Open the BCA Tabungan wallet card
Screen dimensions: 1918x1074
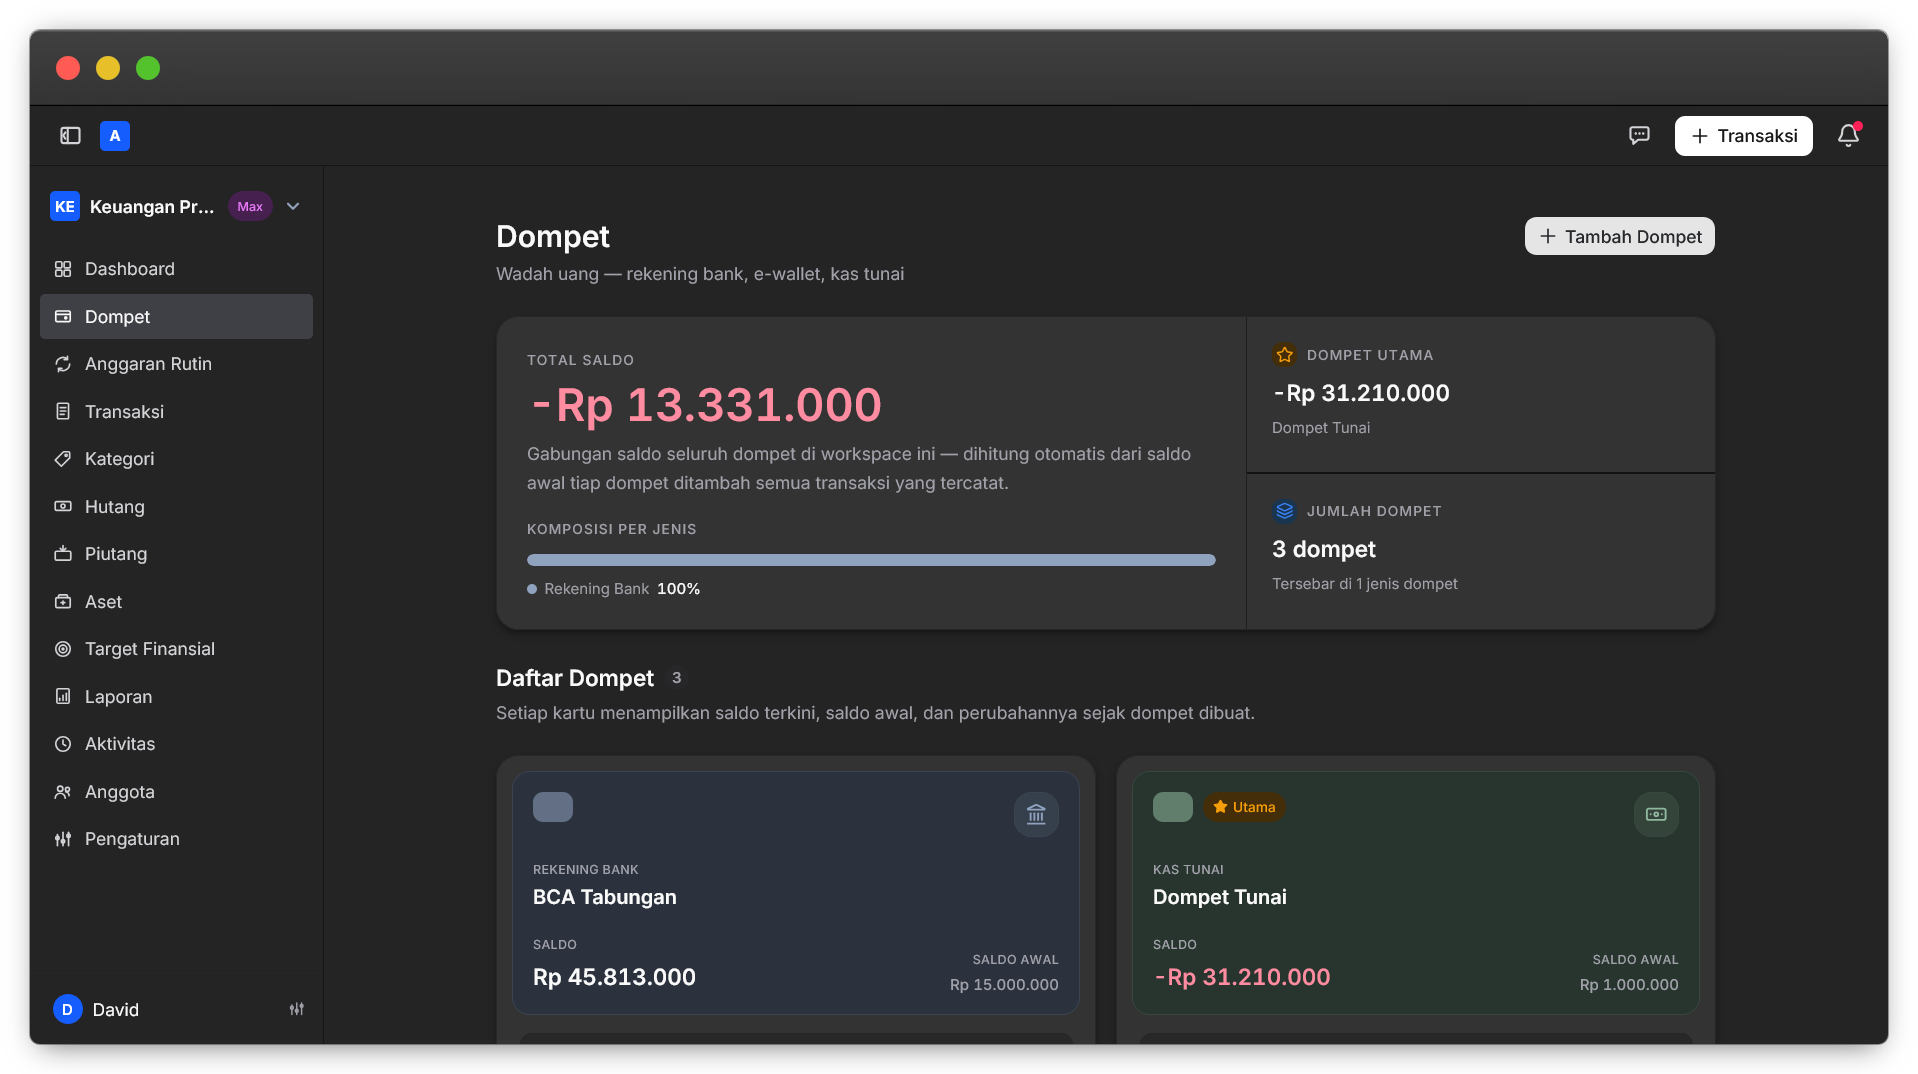coord(796,893)
